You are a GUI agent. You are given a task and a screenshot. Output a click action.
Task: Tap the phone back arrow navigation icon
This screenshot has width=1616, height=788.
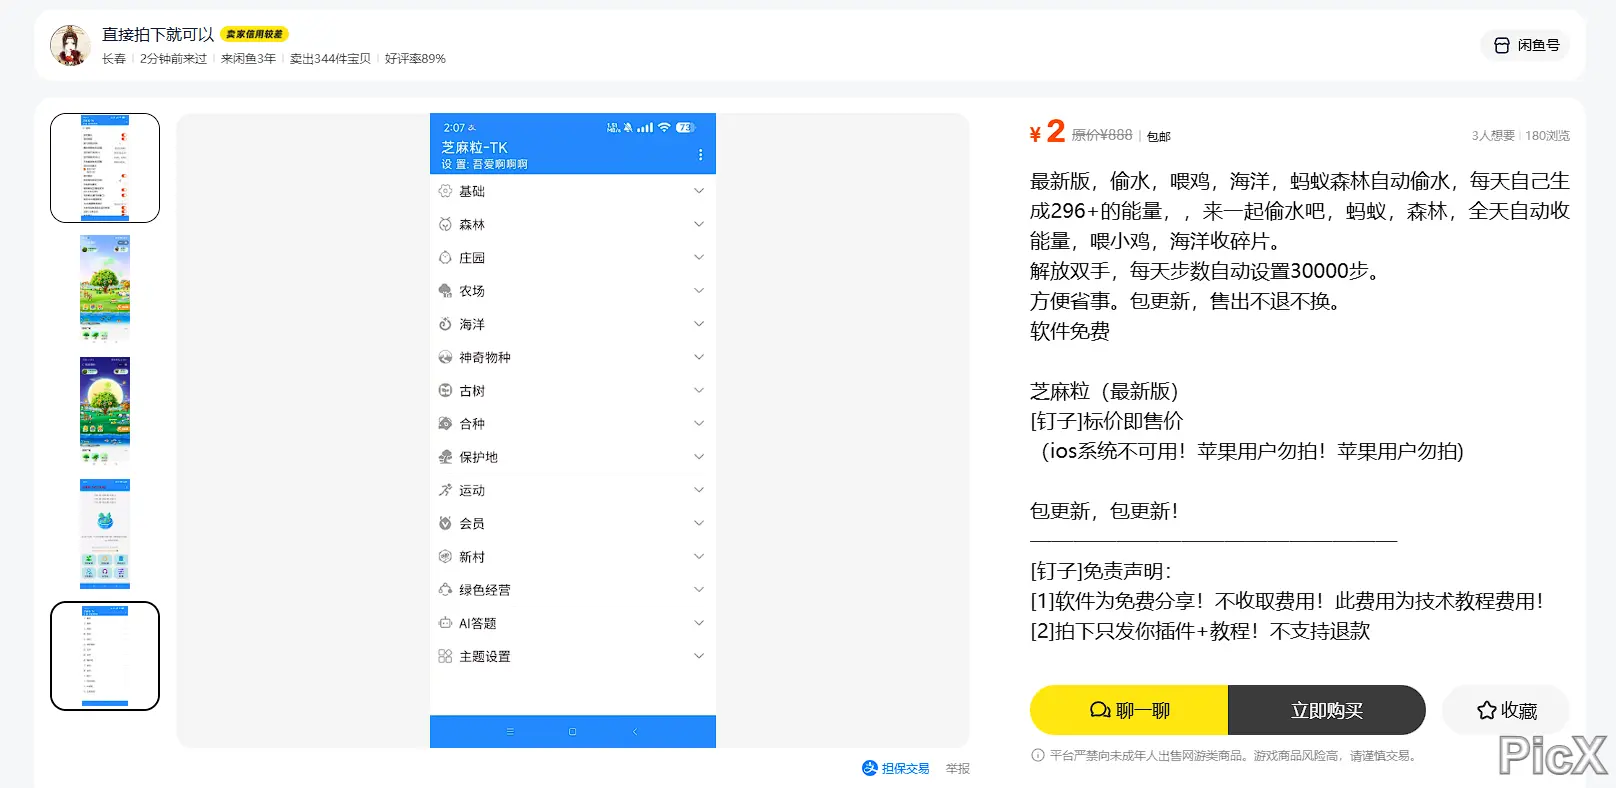[635, 732]
